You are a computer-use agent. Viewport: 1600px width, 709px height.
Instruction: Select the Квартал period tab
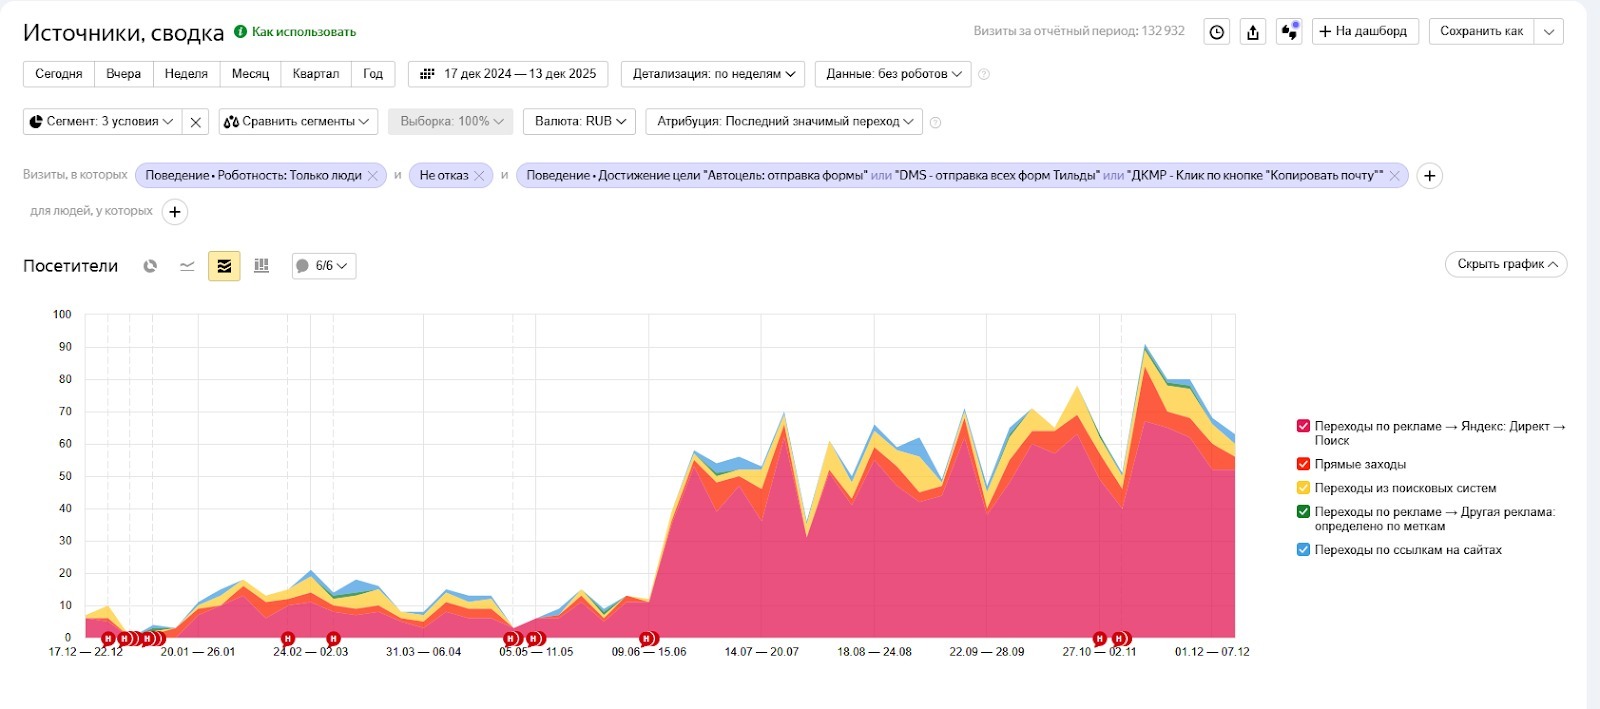316,74
